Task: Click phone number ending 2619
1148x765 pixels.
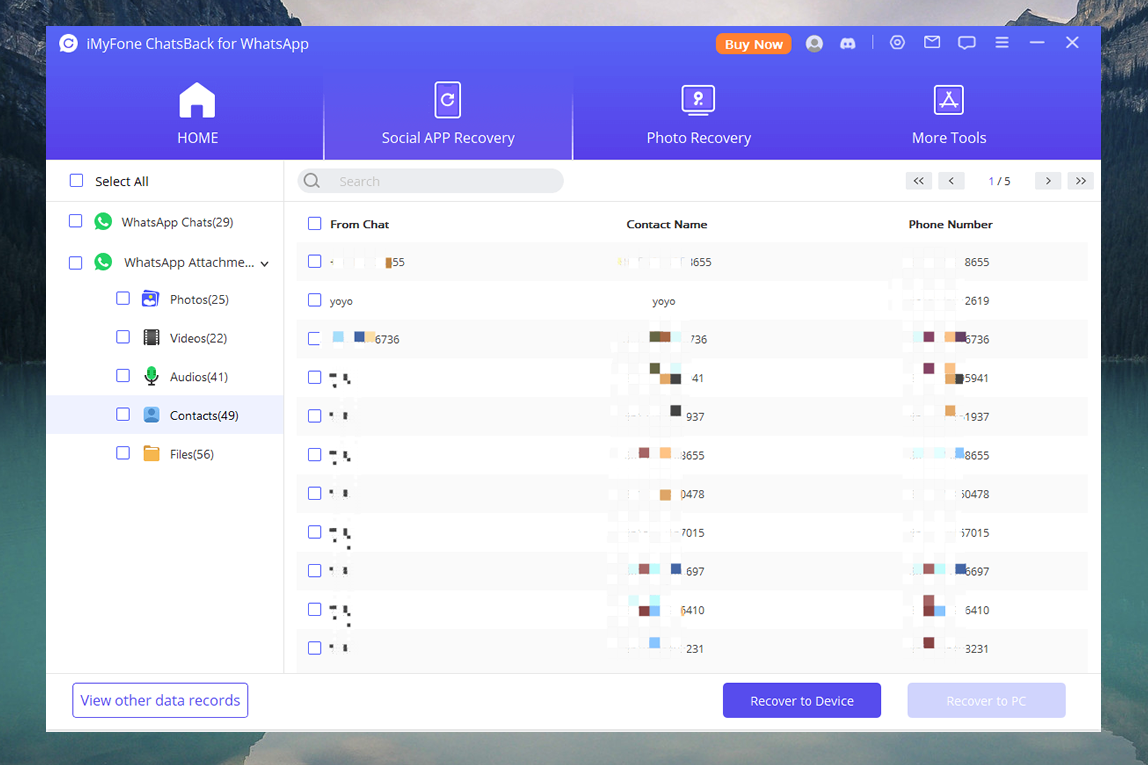Action: (x=977, y=301)
